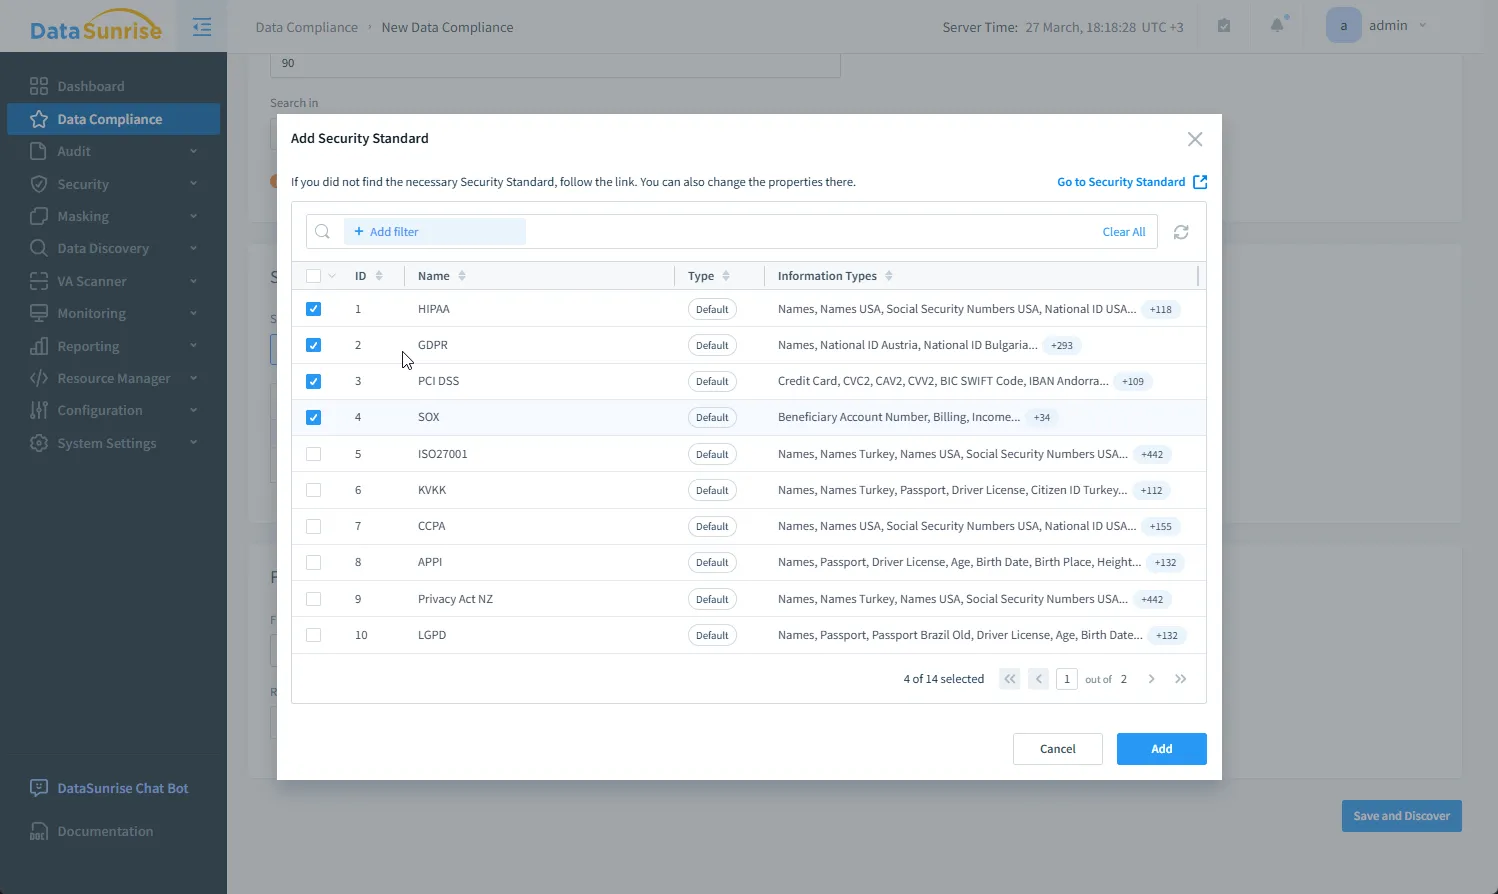Click the refresh icon beside the filter bar

click(x=1181, y=232)
